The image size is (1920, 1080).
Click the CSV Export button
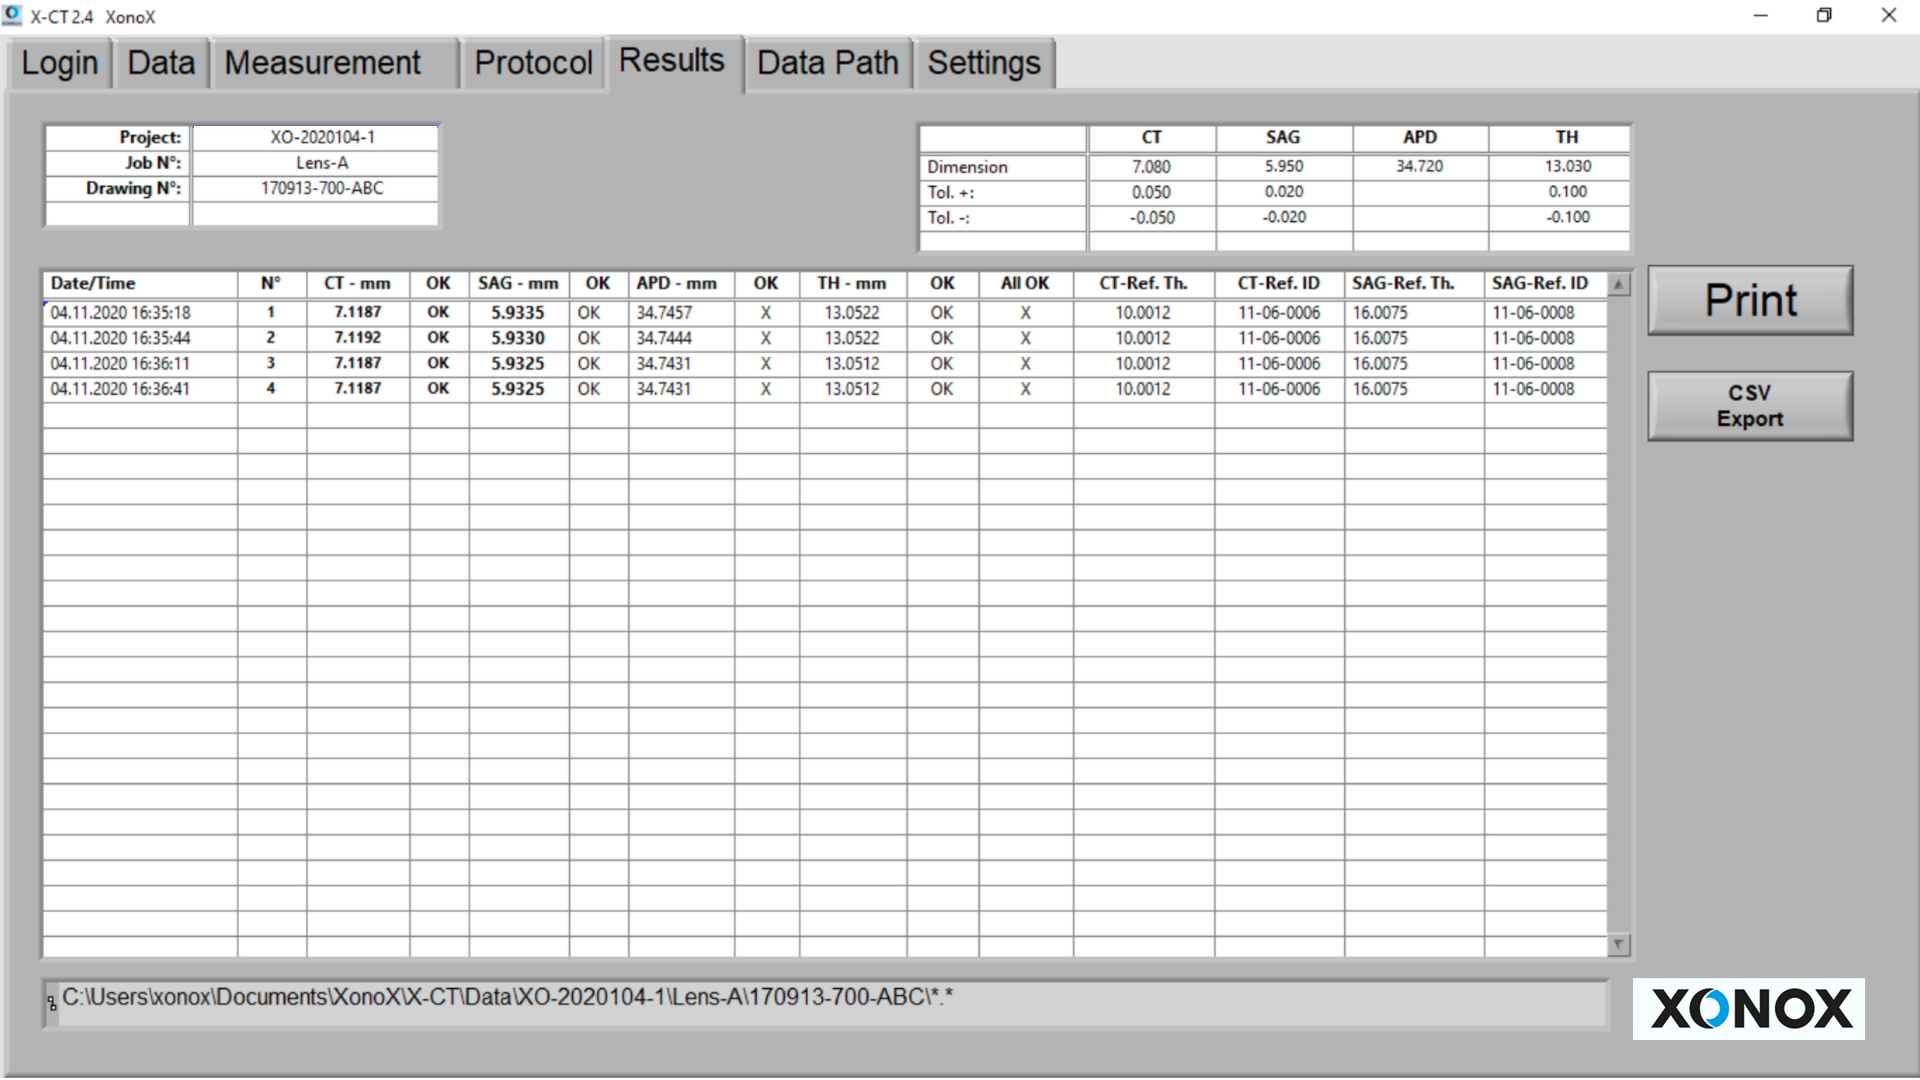tap(1749, 406)
